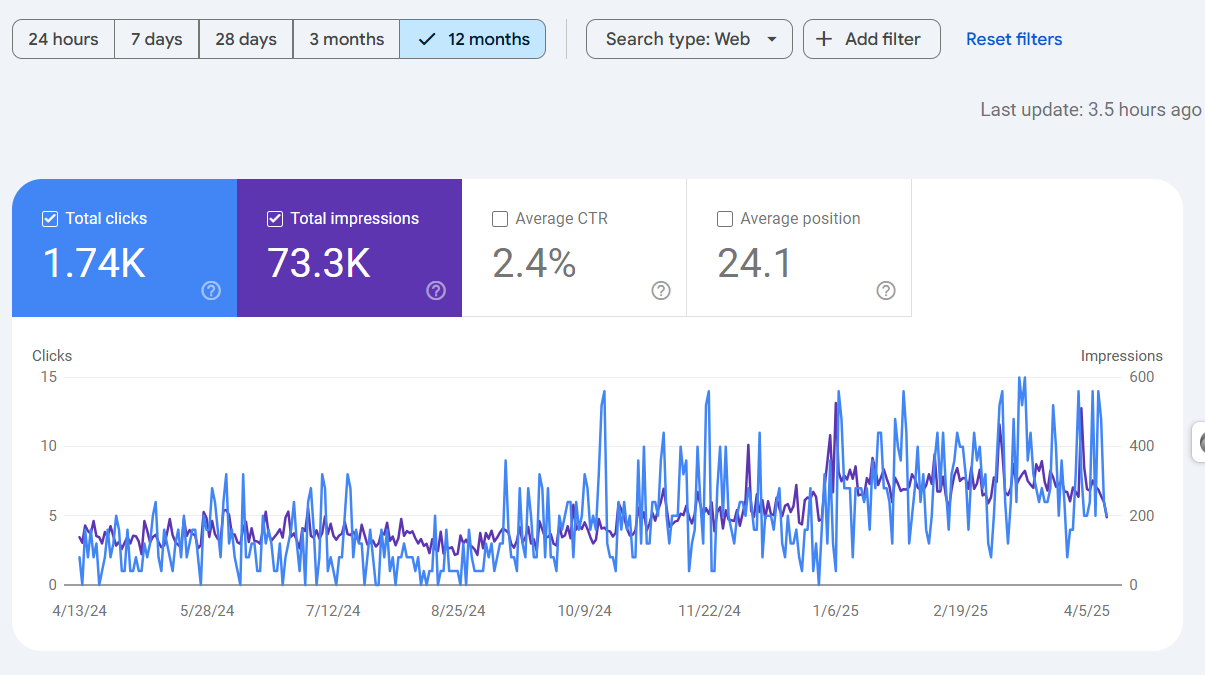Screen dimensions: 1205x675
Task: Click the plus icon in Add filter
Action: 824,39
